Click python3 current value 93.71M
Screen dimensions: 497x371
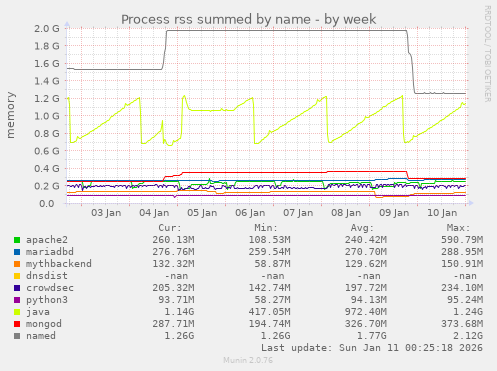(176, 300)
